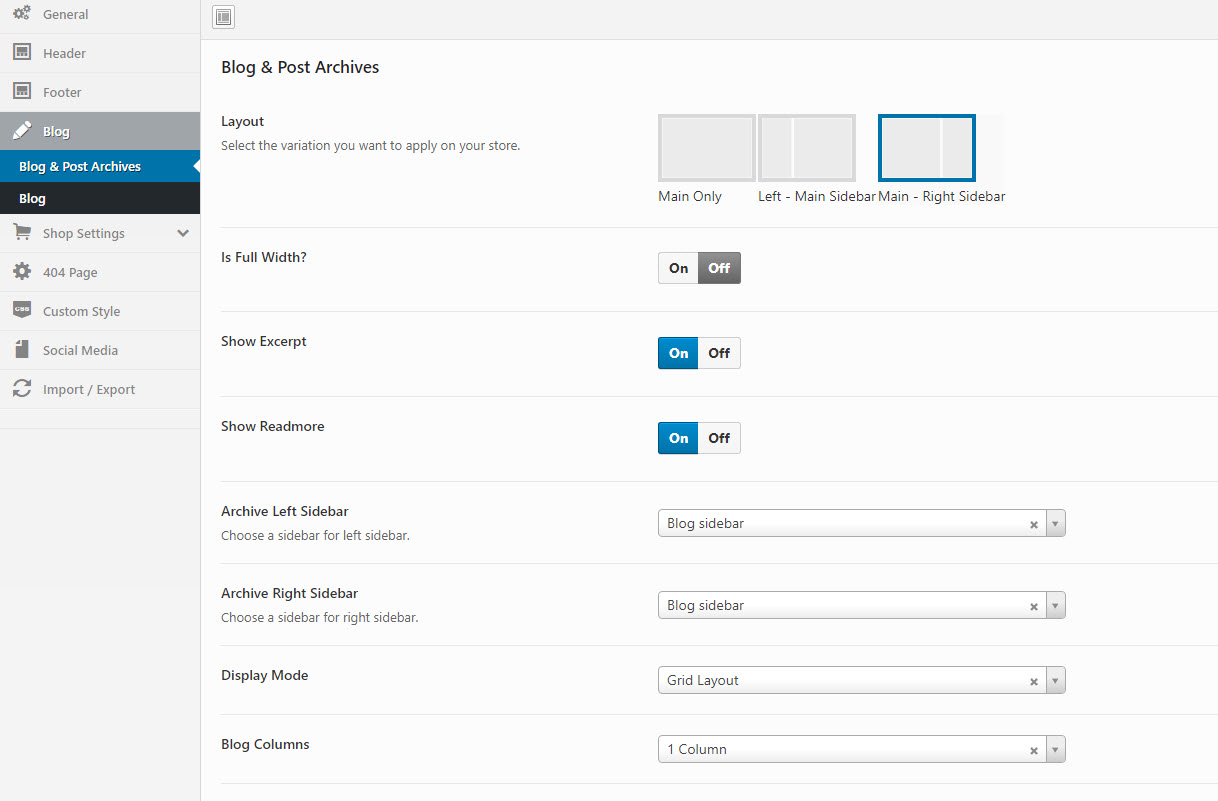Image resolution: width=1218 pixels, height=801 pixels.
Task: Click the expand-all sections icon at top
Action: [224, 16]
